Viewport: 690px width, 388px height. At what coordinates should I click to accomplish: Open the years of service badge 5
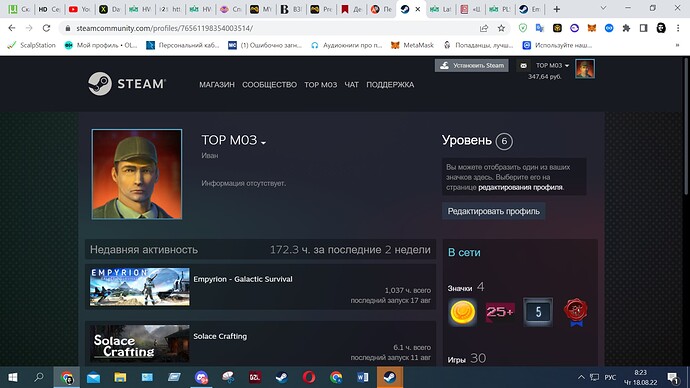[538, 312]
